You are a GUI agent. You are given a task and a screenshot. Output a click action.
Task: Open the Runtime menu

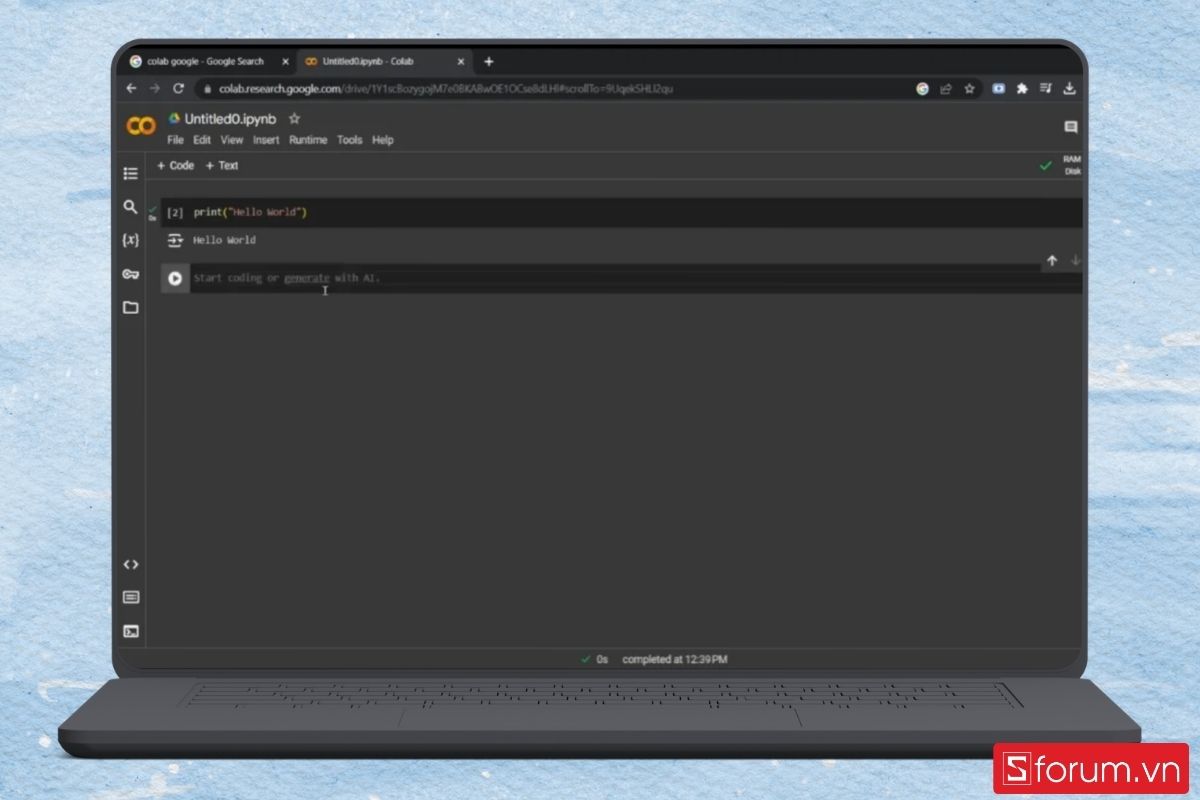pos(308,140)
